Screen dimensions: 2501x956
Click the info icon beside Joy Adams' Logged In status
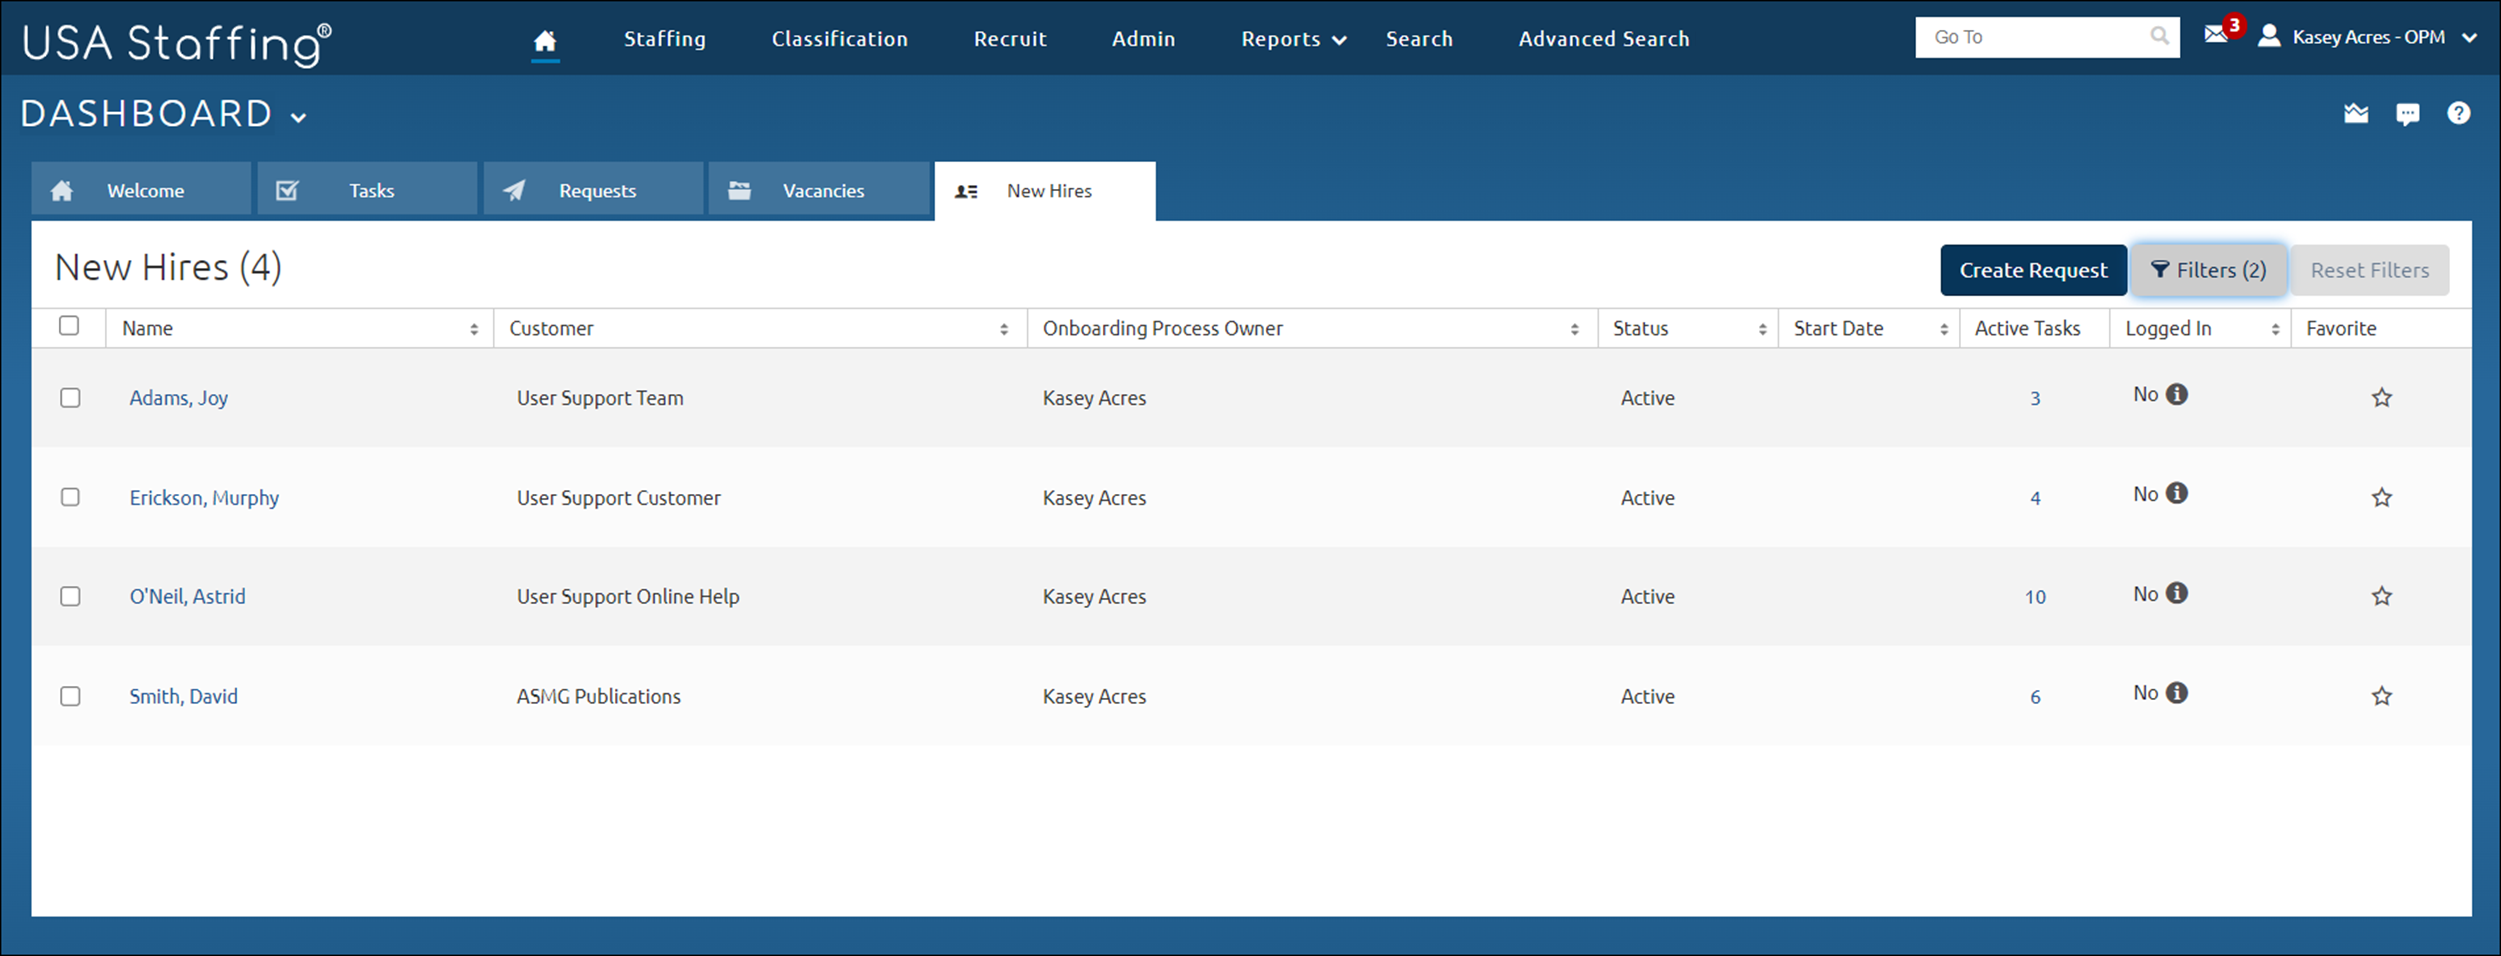coord(2176,394)
